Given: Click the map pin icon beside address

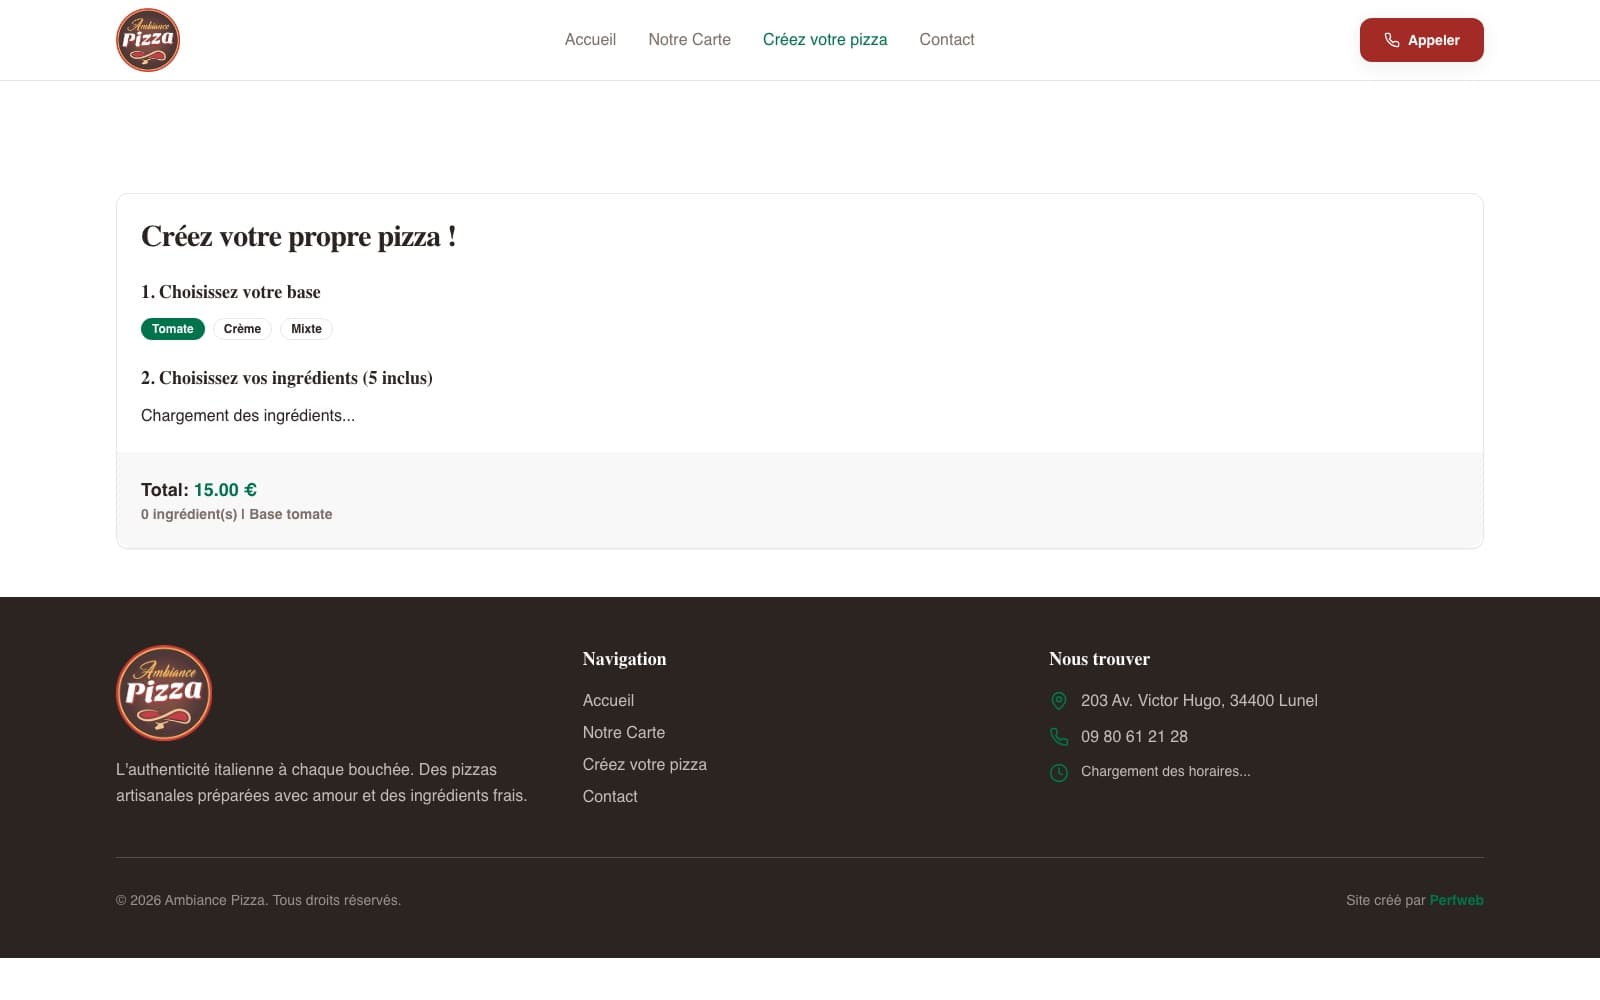Looking at the screenshot, I should tap(1059, 701).
